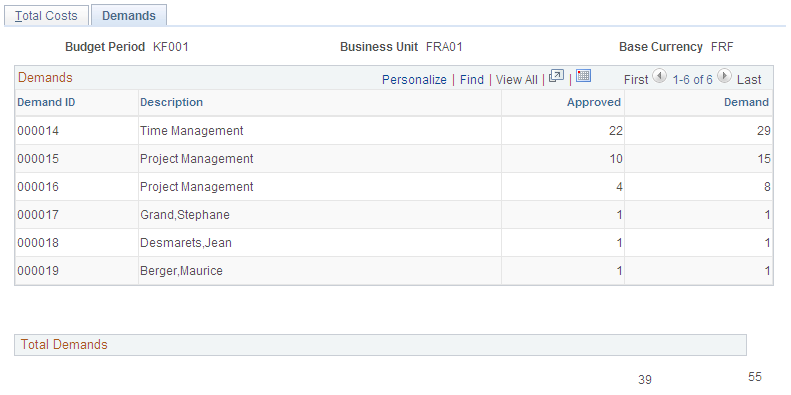Click total approved value 39
The image size is (791, 395).
(x=645, y=380)
